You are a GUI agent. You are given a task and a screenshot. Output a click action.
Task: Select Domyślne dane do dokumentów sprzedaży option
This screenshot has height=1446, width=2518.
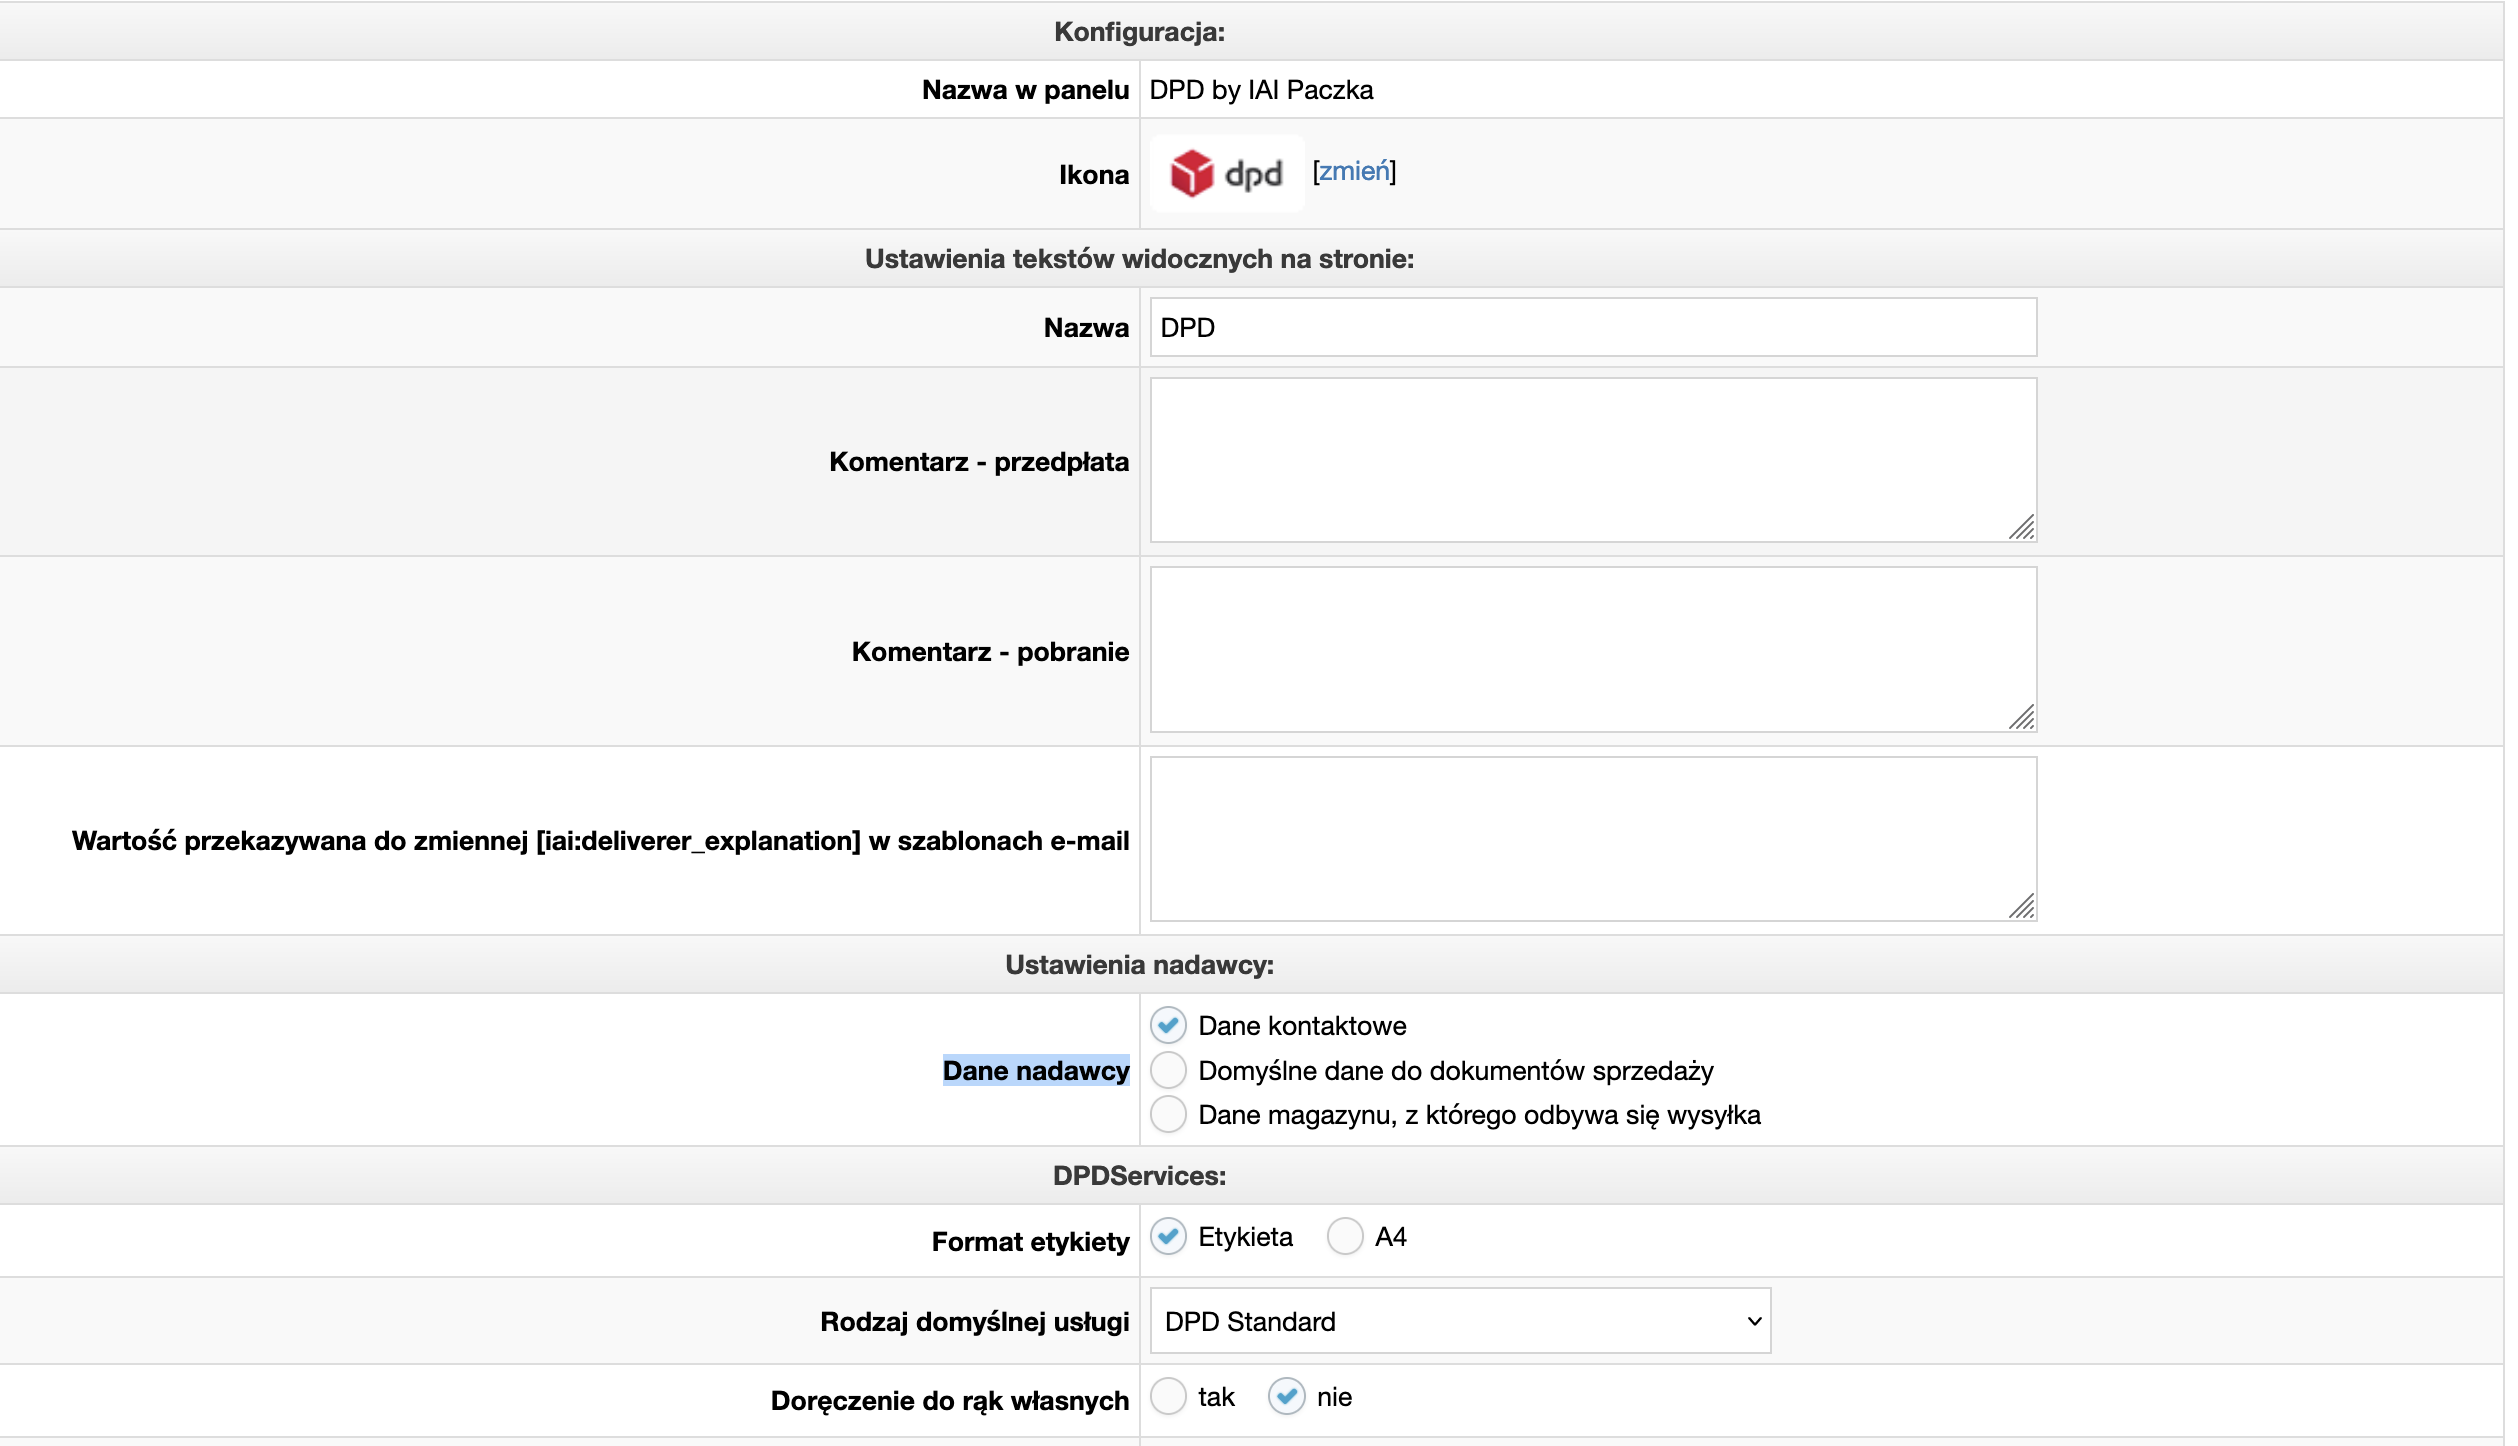[x=1167, y=1071]
